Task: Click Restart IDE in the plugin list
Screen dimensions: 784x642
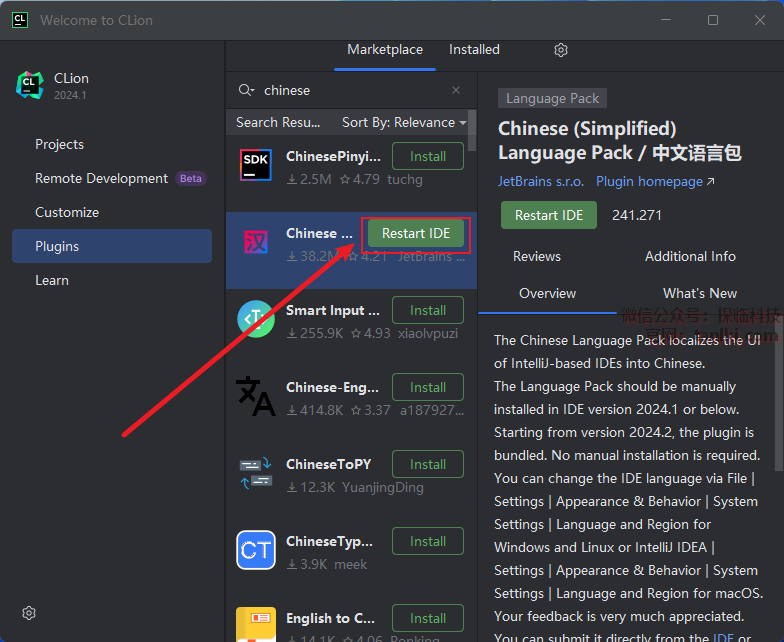Action: 416,233
